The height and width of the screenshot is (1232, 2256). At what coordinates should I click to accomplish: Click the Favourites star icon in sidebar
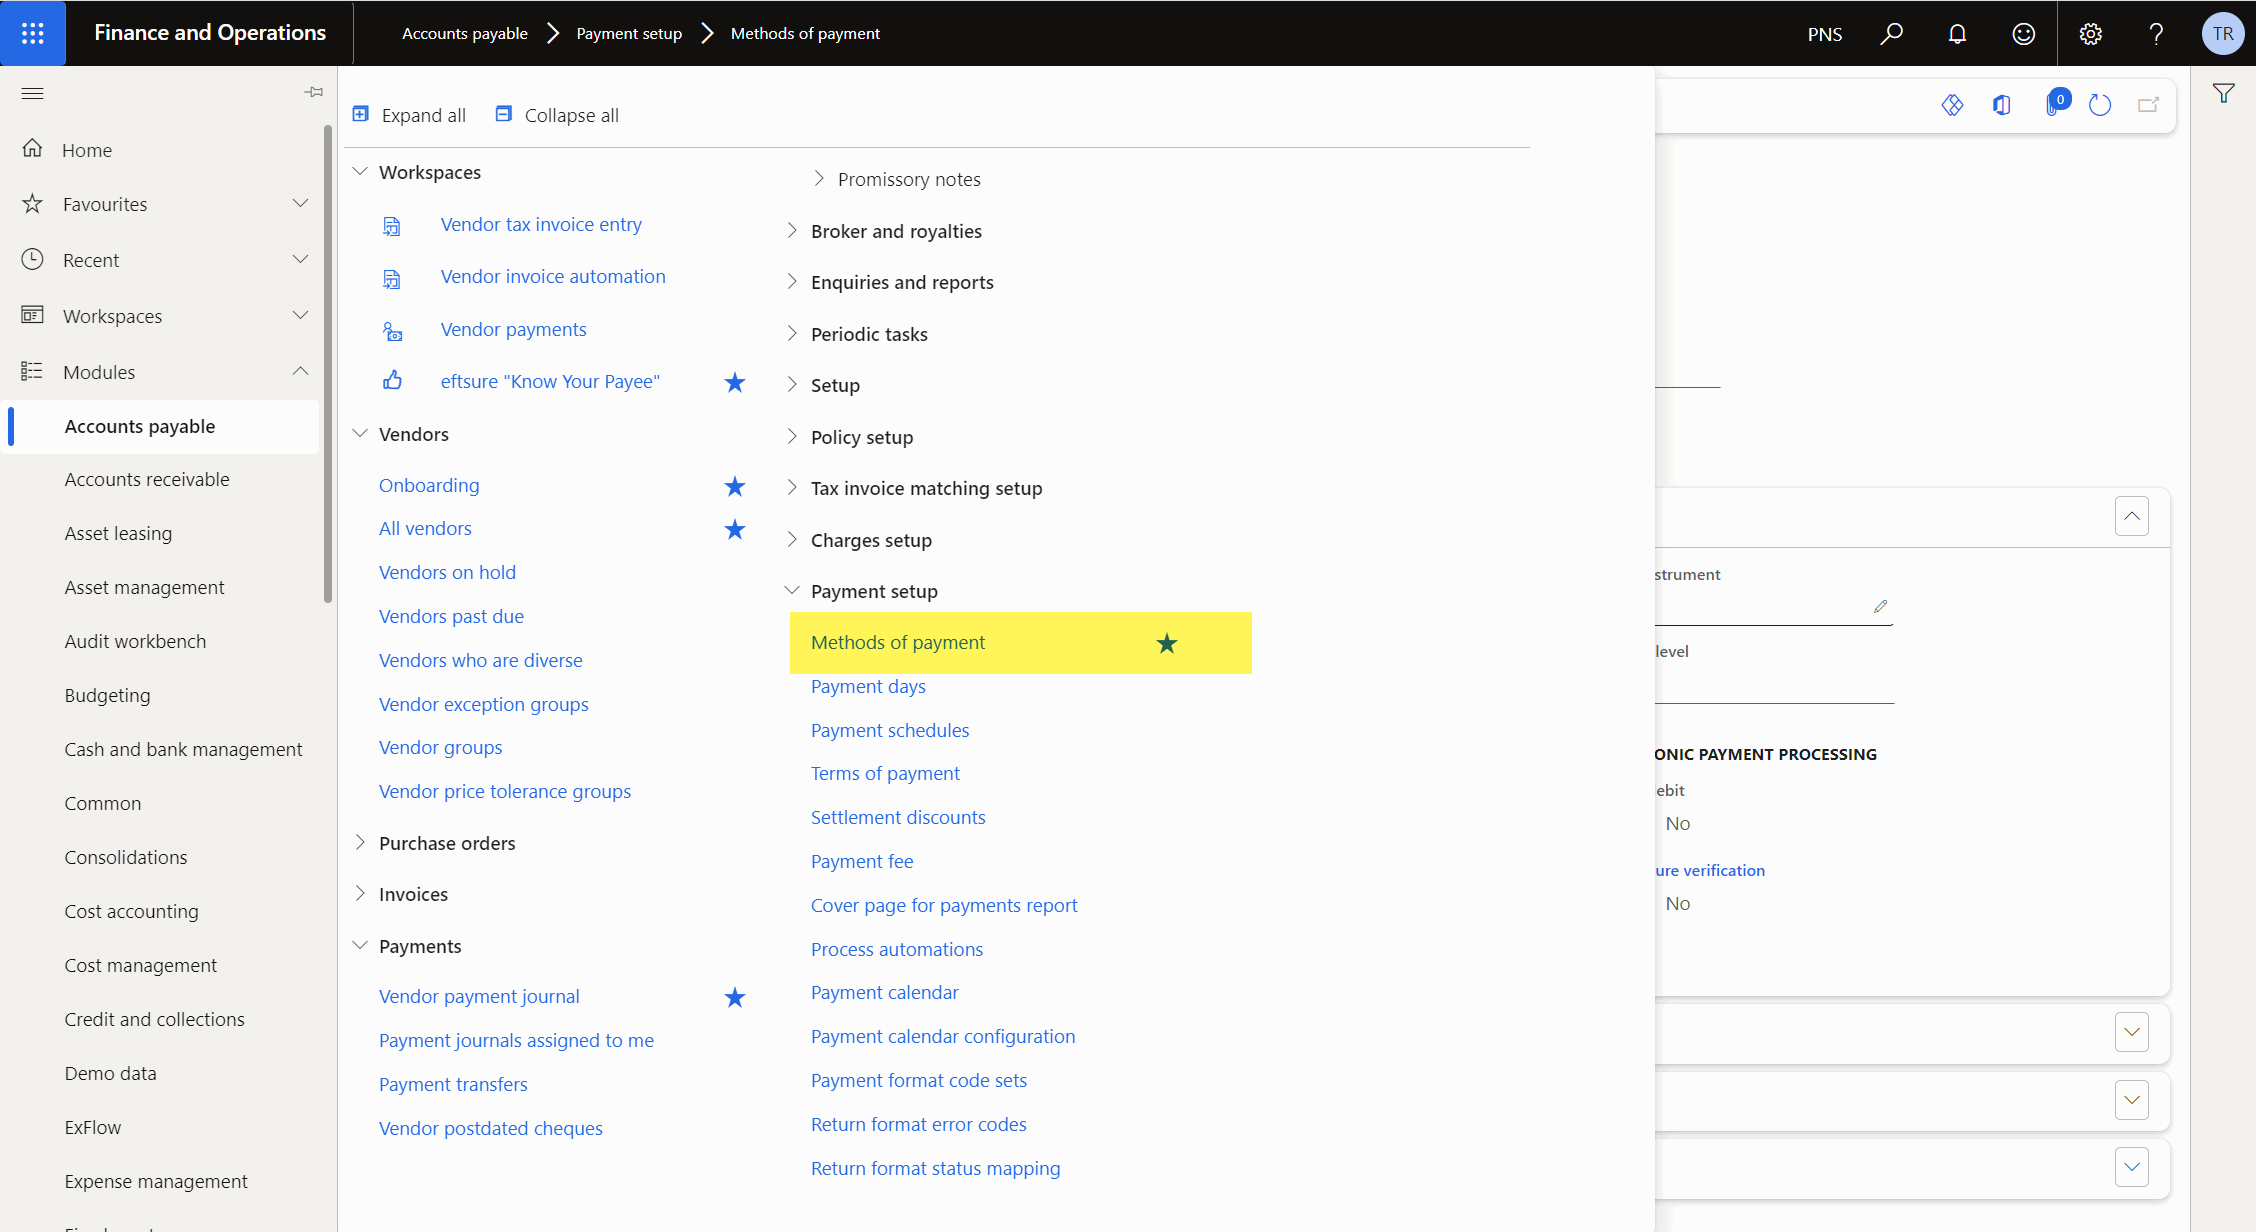[x=32, y=204]
